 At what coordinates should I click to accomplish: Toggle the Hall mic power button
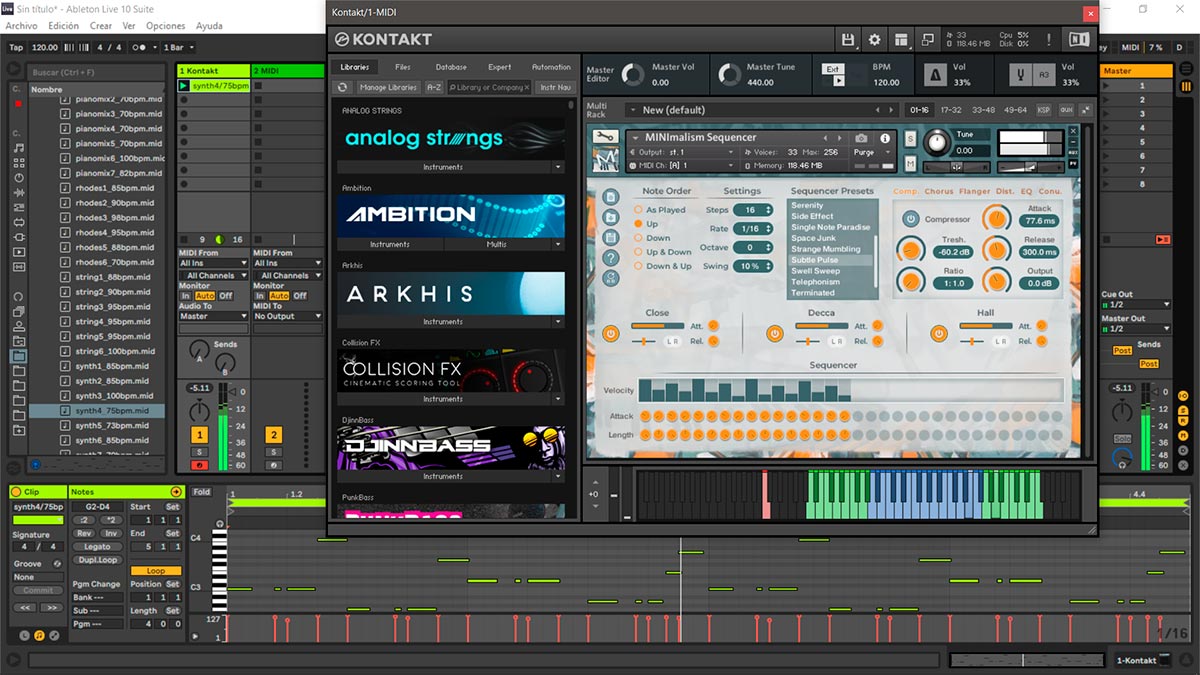click(x=938, y=333)
